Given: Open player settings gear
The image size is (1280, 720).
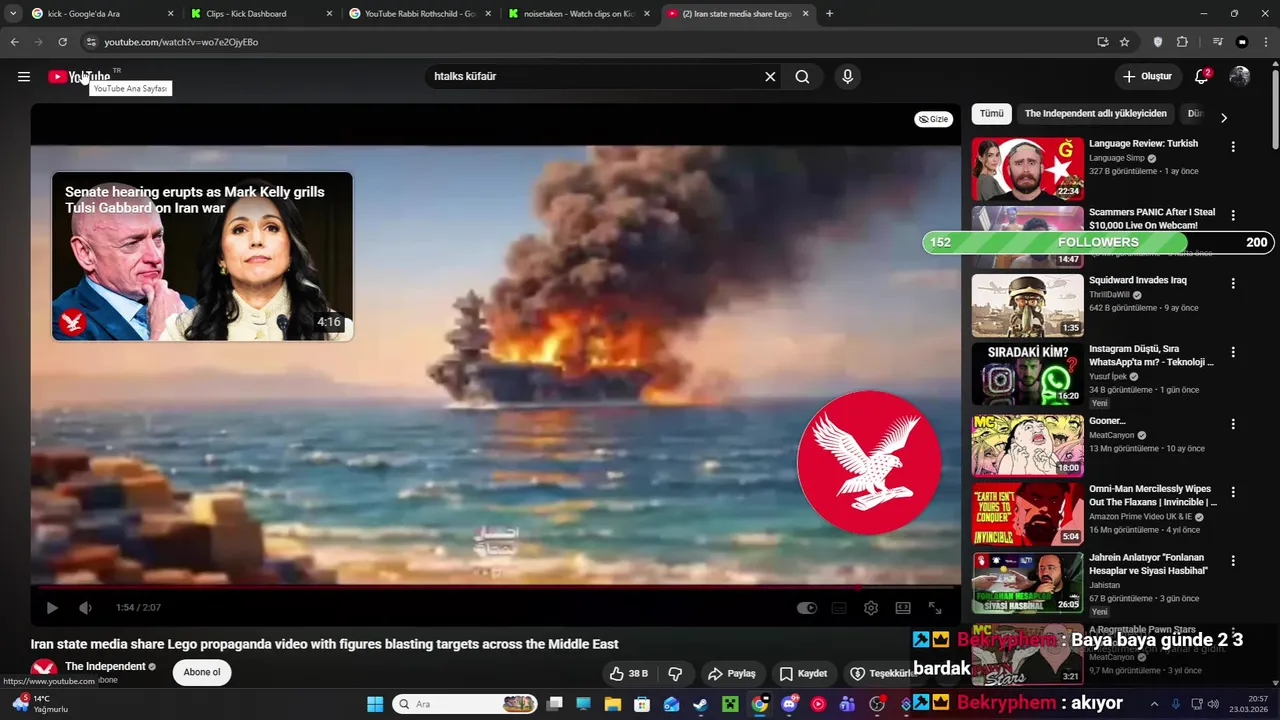Looking at the screenshot, I should pos(871,608).
